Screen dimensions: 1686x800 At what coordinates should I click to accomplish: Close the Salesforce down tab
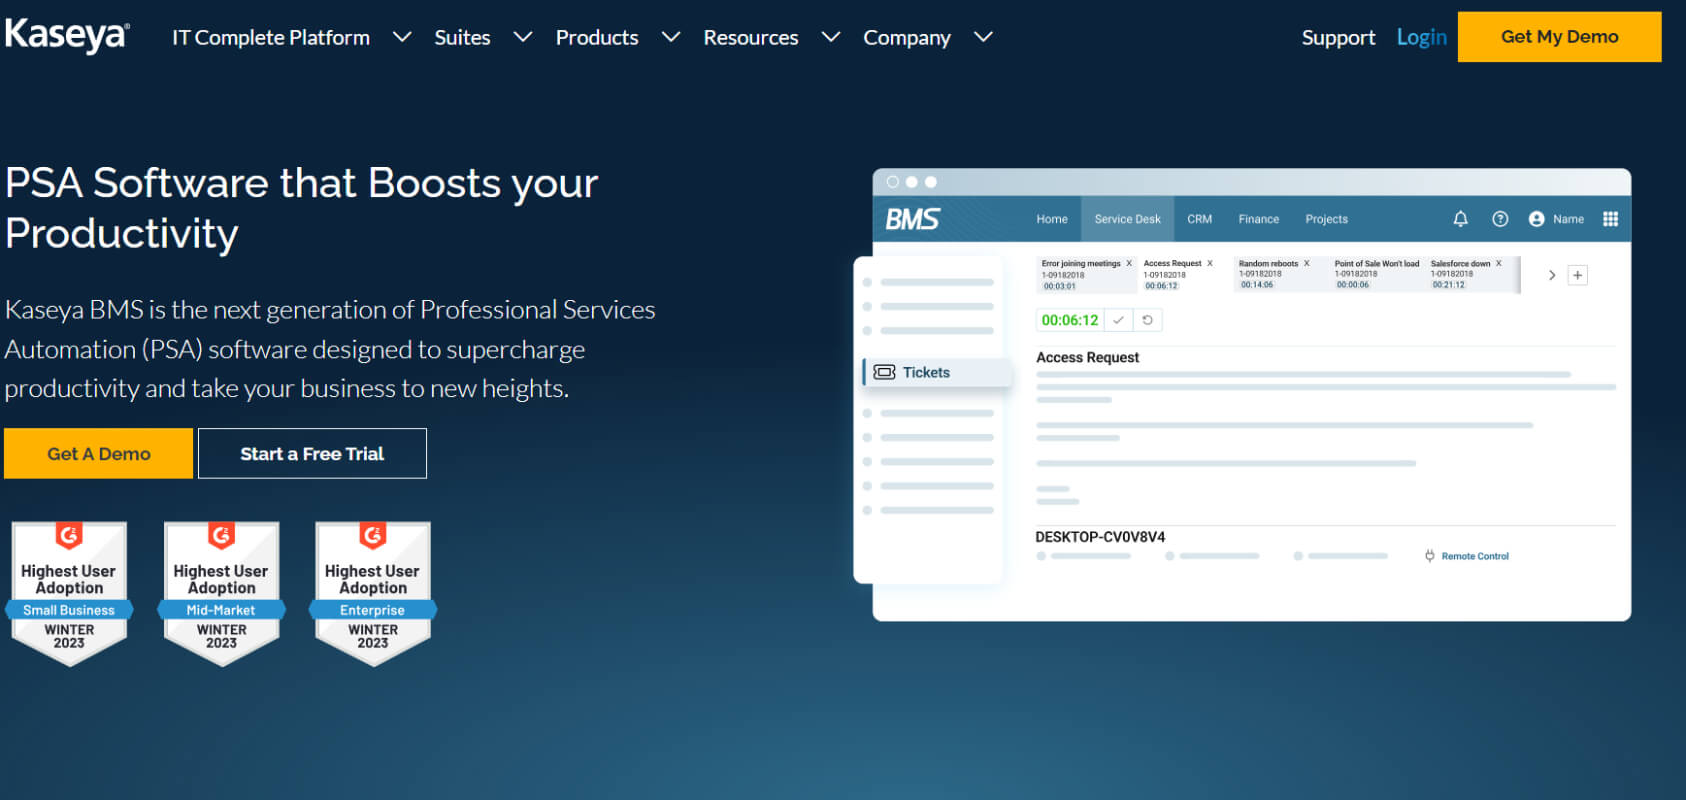[1498, 264]
